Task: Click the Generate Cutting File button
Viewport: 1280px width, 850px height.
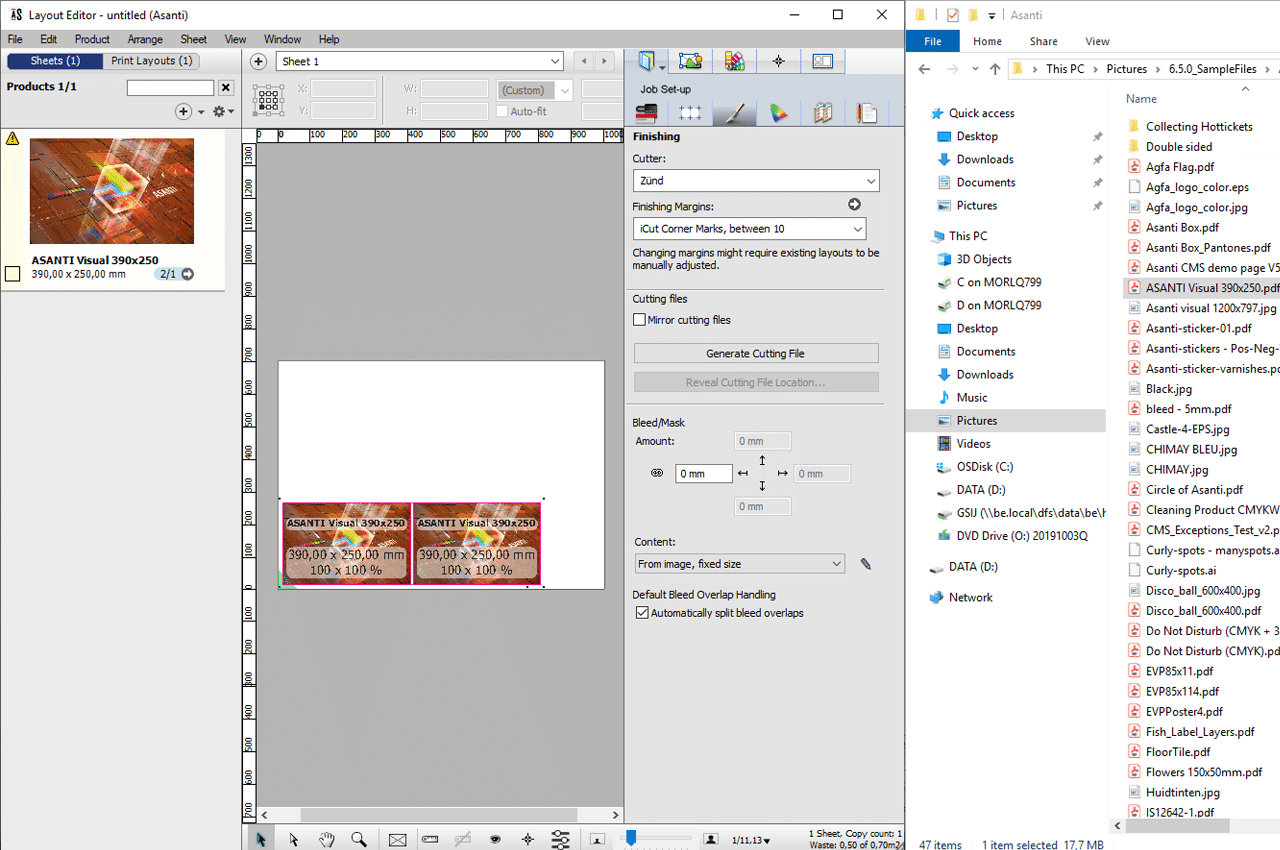Action: pyautogui.click(x=756, y=353)
